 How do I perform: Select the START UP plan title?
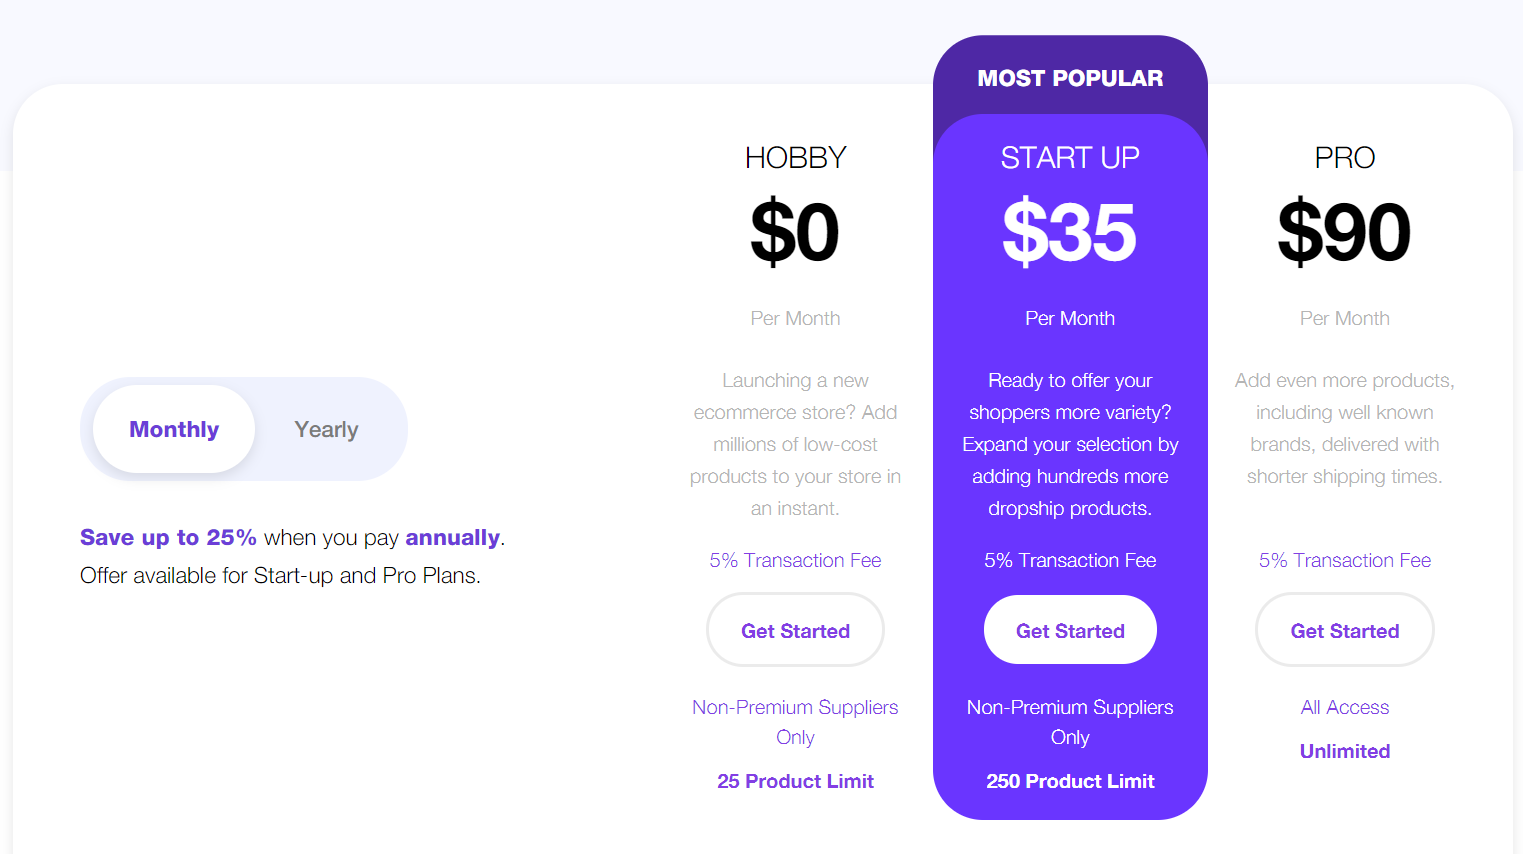[1070, 158]
